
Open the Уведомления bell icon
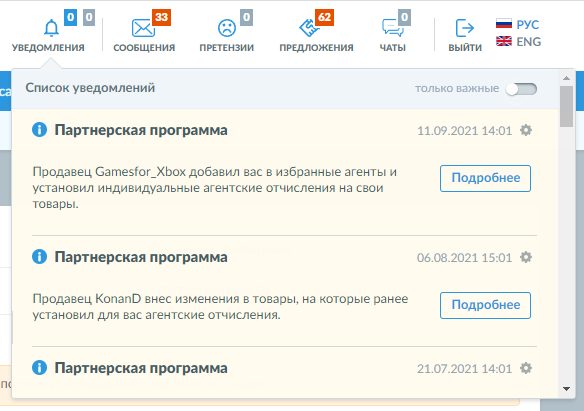click(51, 28)
